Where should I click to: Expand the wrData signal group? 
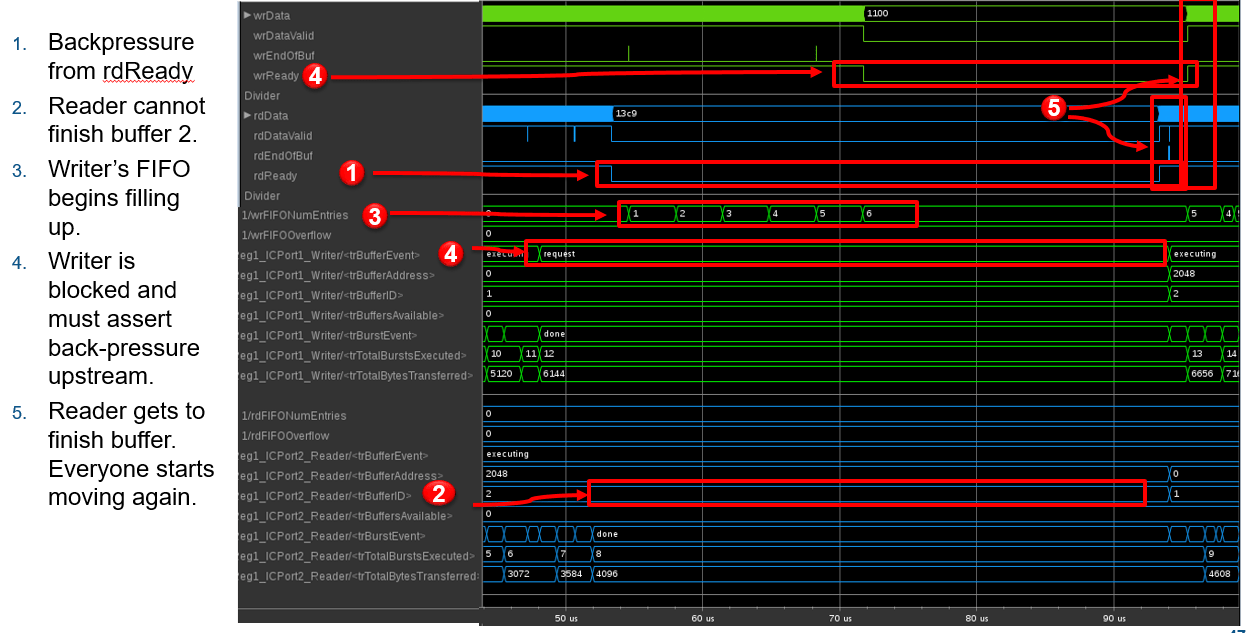[248, 16]
